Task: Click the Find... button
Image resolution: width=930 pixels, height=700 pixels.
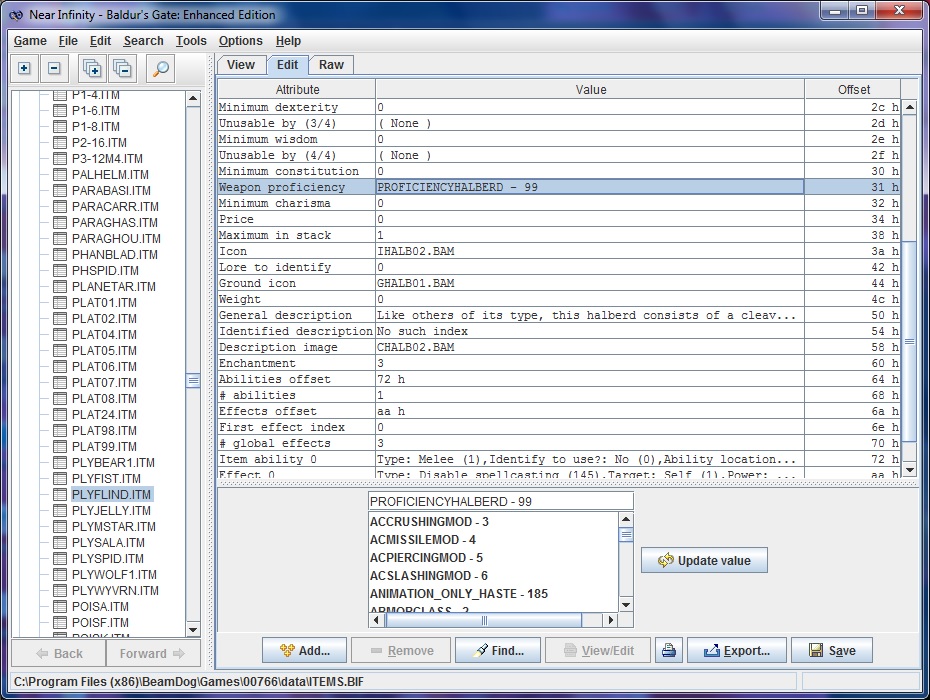Action: [498, 651]
